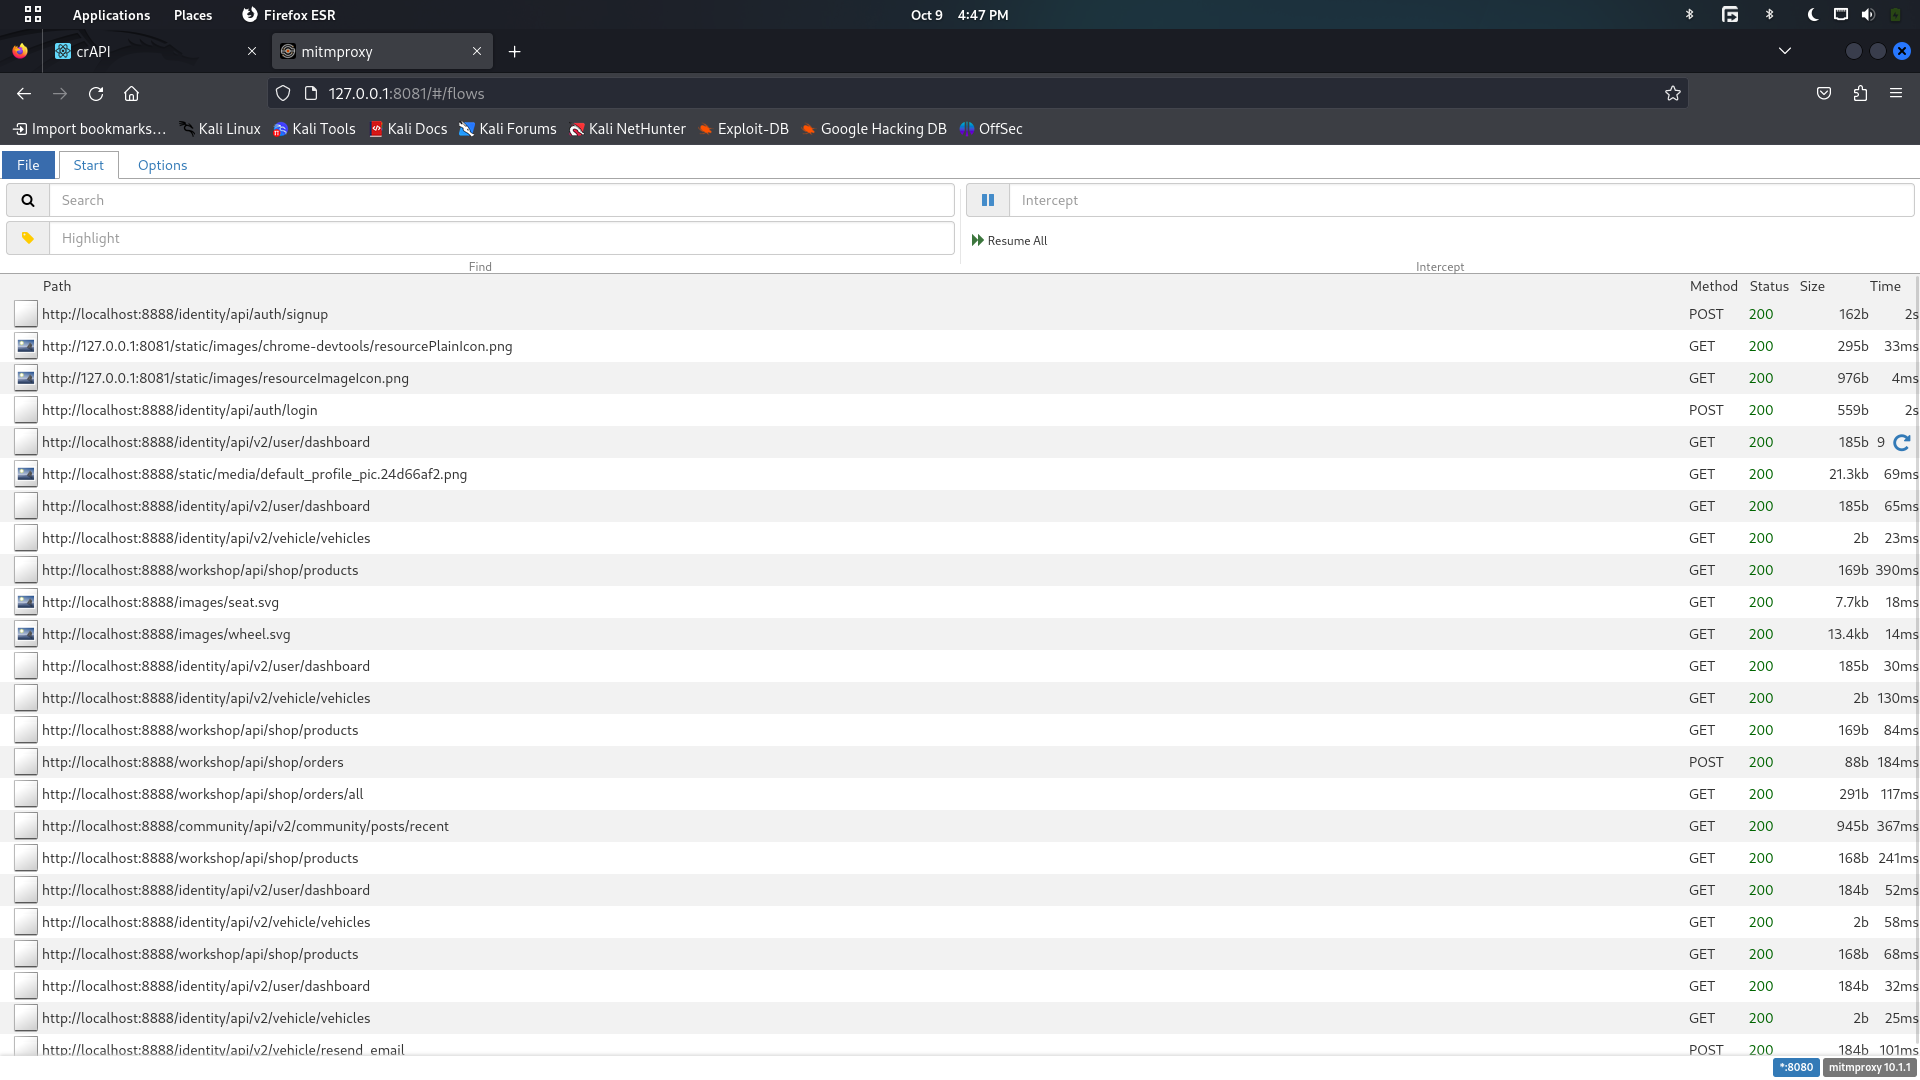
Task: Reload the current browser page
Action: click(96, 93)
